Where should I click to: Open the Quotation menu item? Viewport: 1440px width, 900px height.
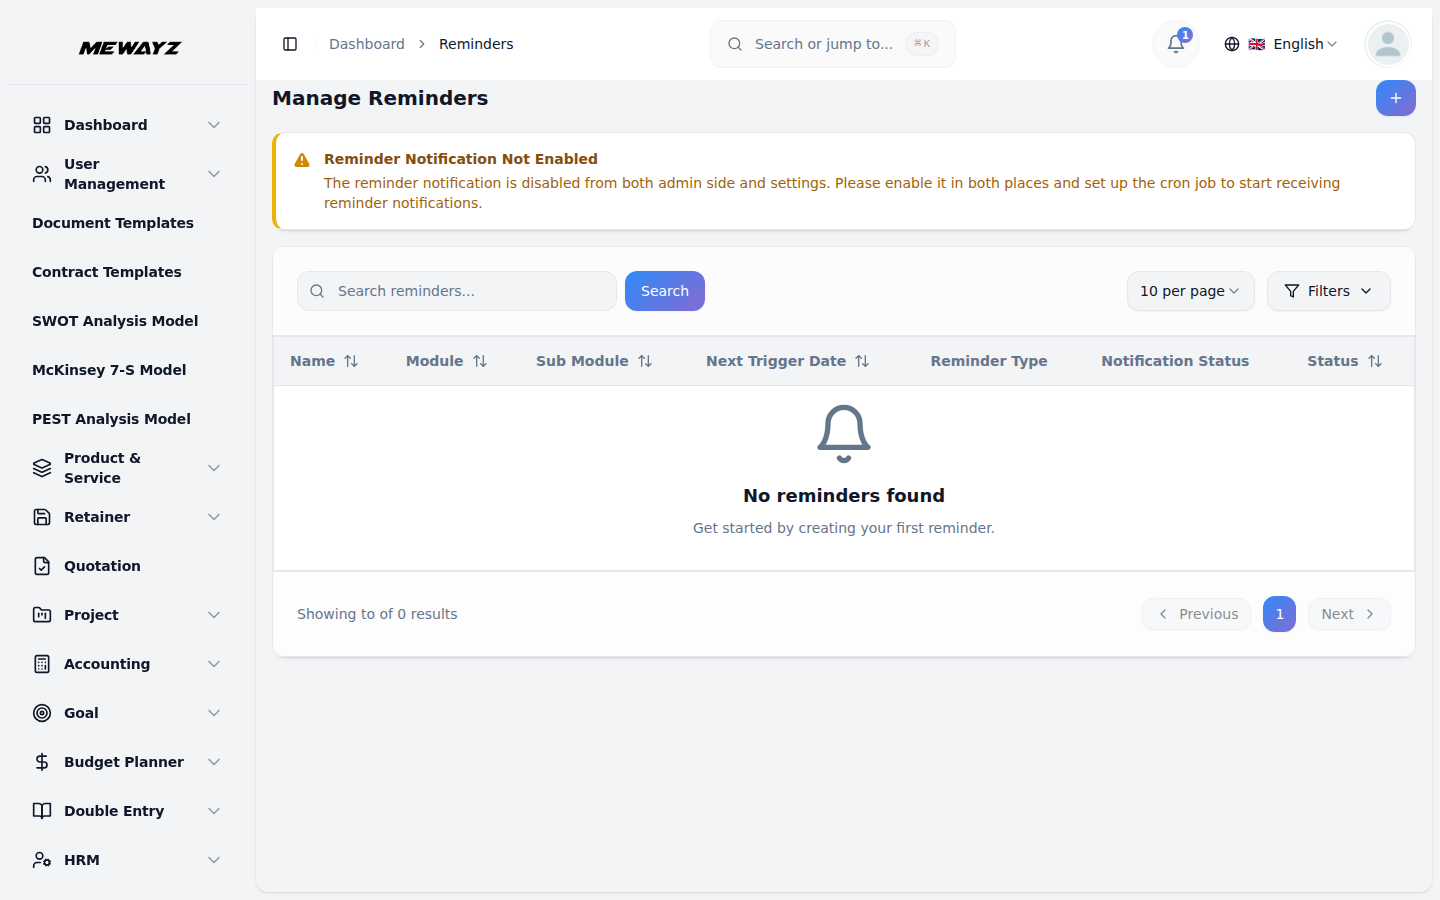pos(128,566)
